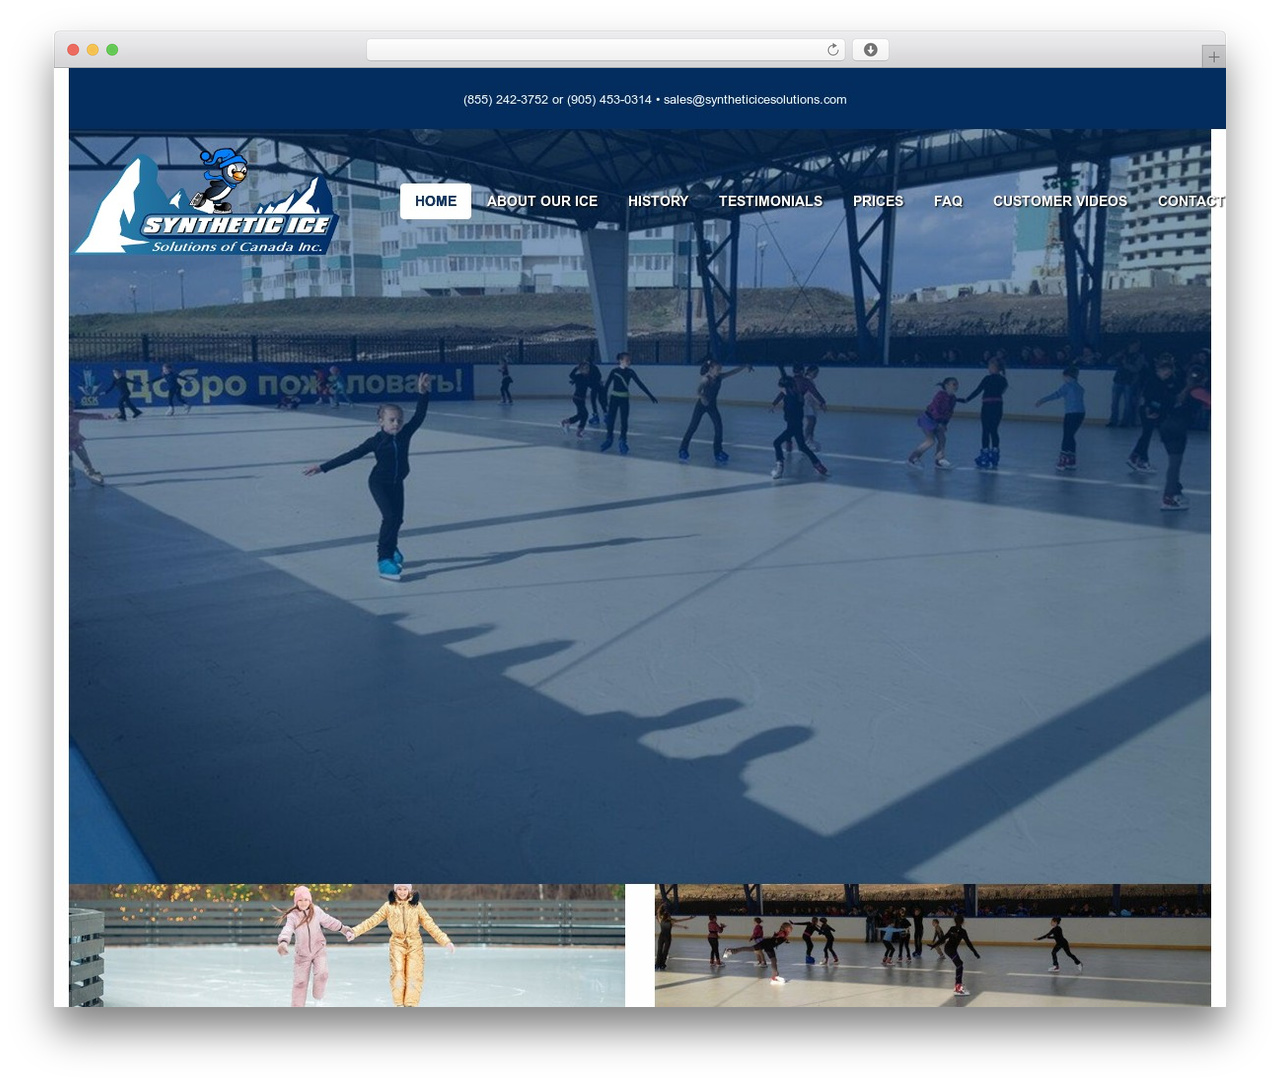
Task: Focus the browser address bar
Action: pos(605,50)
